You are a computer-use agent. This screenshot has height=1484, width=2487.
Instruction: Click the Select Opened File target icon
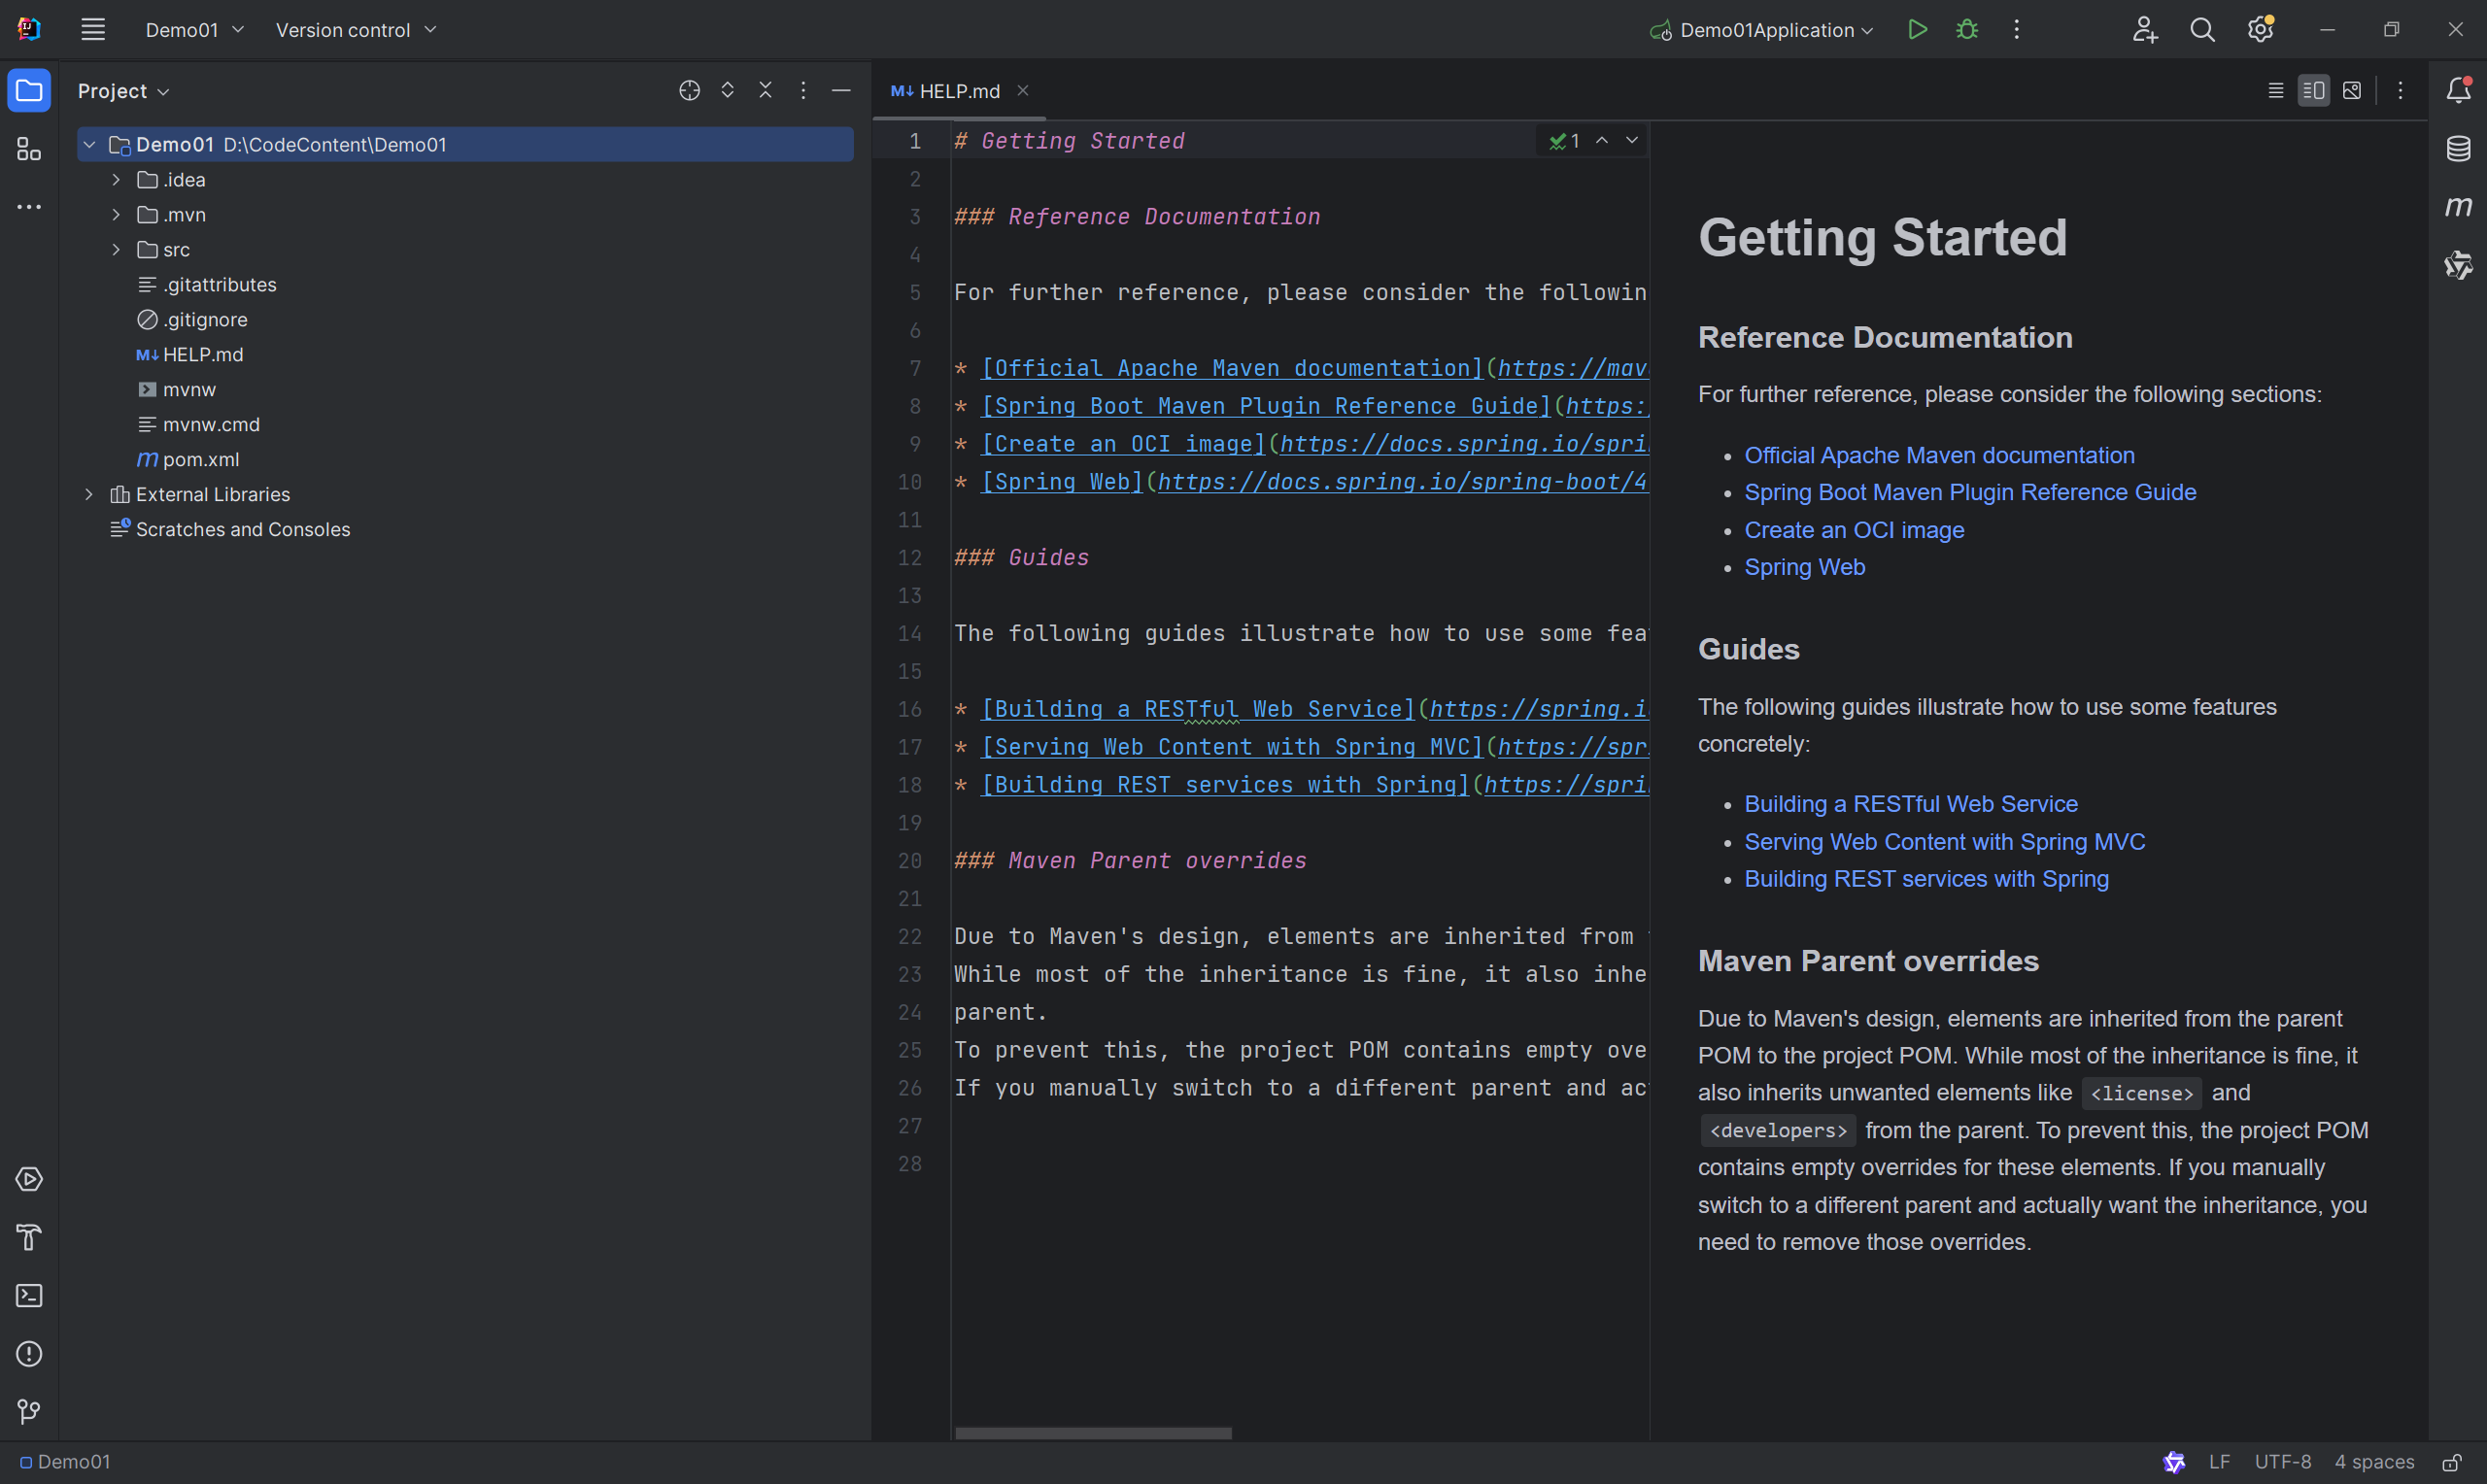click(x=689, y=91)
